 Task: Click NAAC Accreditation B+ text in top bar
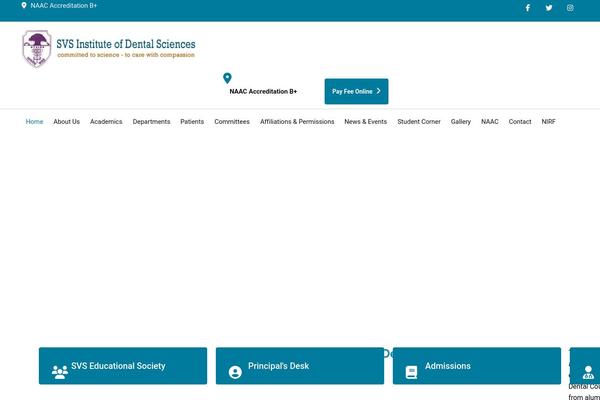(64, 6)
